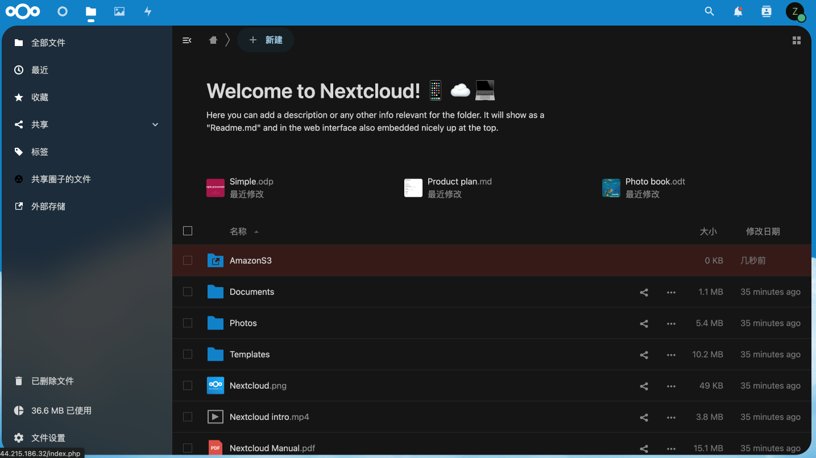Switch to grid view
816x458 pixels.
[x=796, y=40]
